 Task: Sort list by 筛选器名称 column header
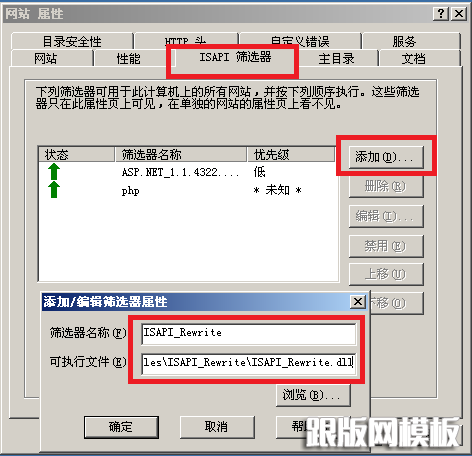[x=181, y=155]
